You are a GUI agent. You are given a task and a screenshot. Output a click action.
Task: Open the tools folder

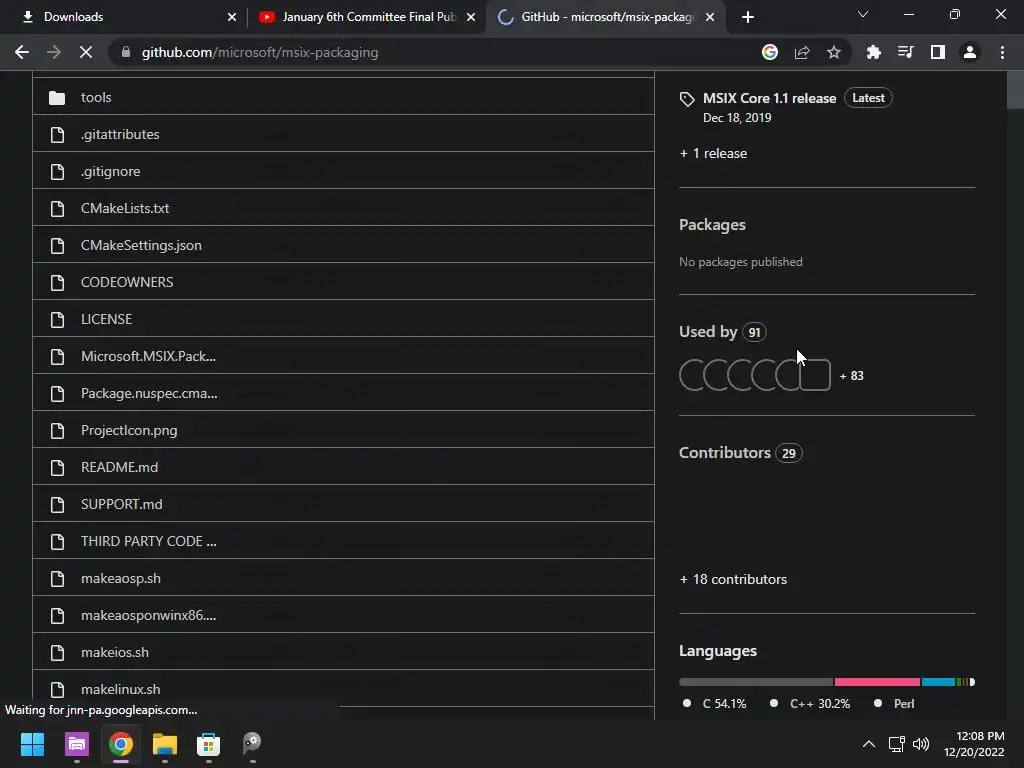point(96,97)
